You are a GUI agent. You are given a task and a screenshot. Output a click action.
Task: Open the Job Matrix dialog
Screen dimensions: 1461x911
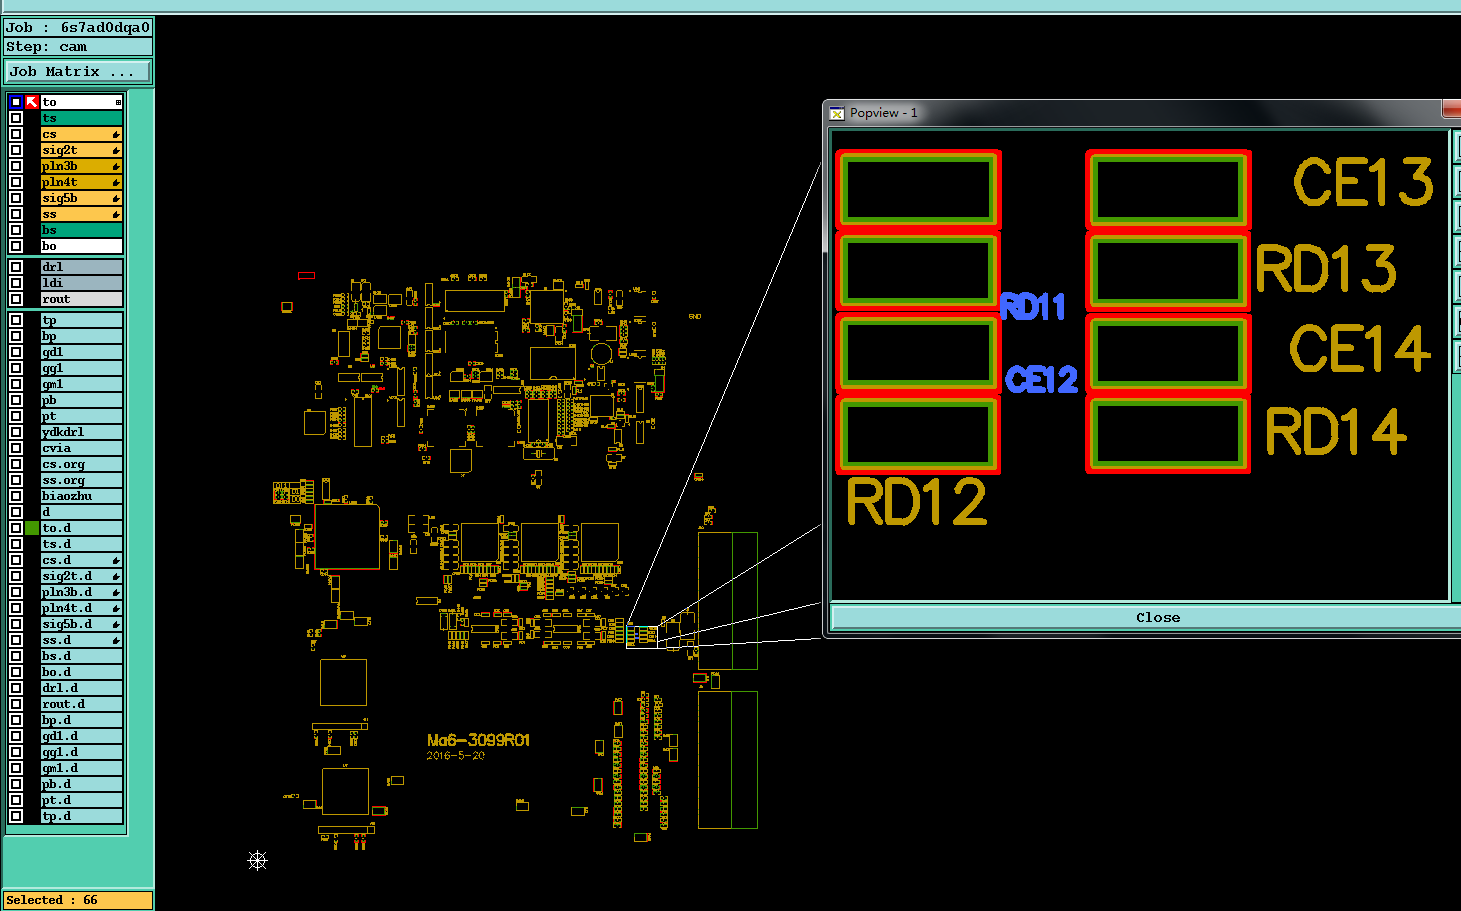[78, 72]
